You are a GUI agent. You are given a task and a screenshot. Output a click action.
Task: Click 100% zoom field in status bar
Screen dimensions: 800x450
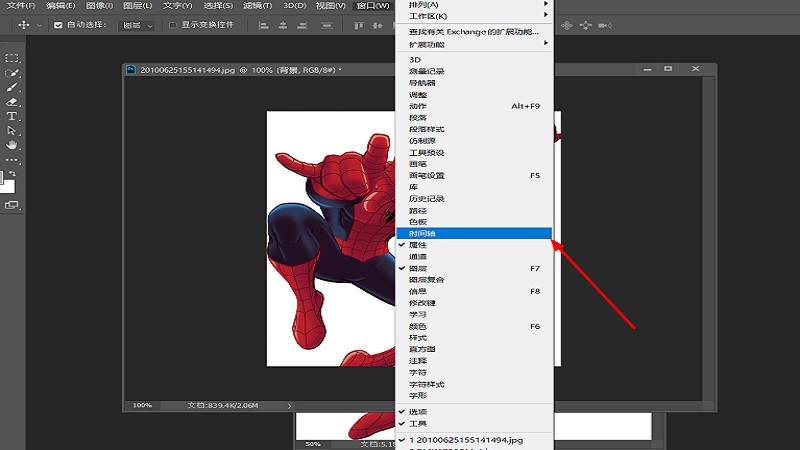point(142,405)
